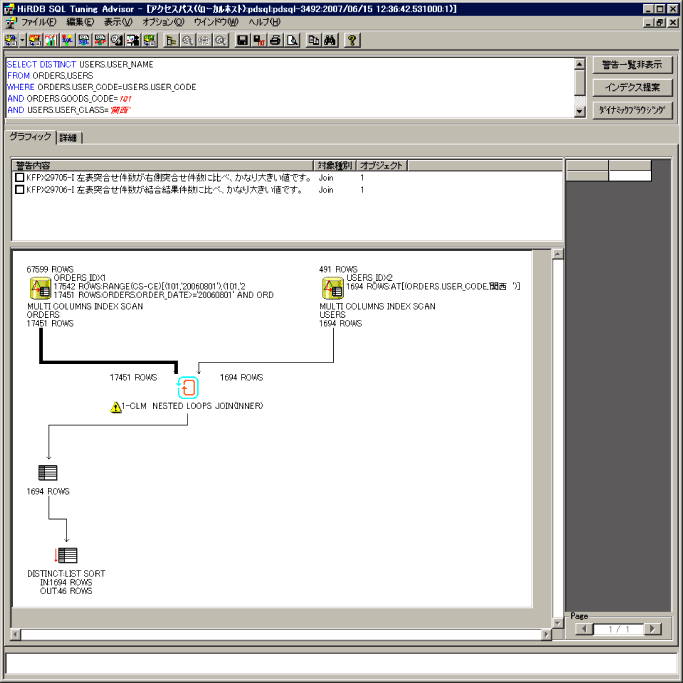Click the '1-CLM NESTED LOOPS JOIN(INNER)' label

192,406
